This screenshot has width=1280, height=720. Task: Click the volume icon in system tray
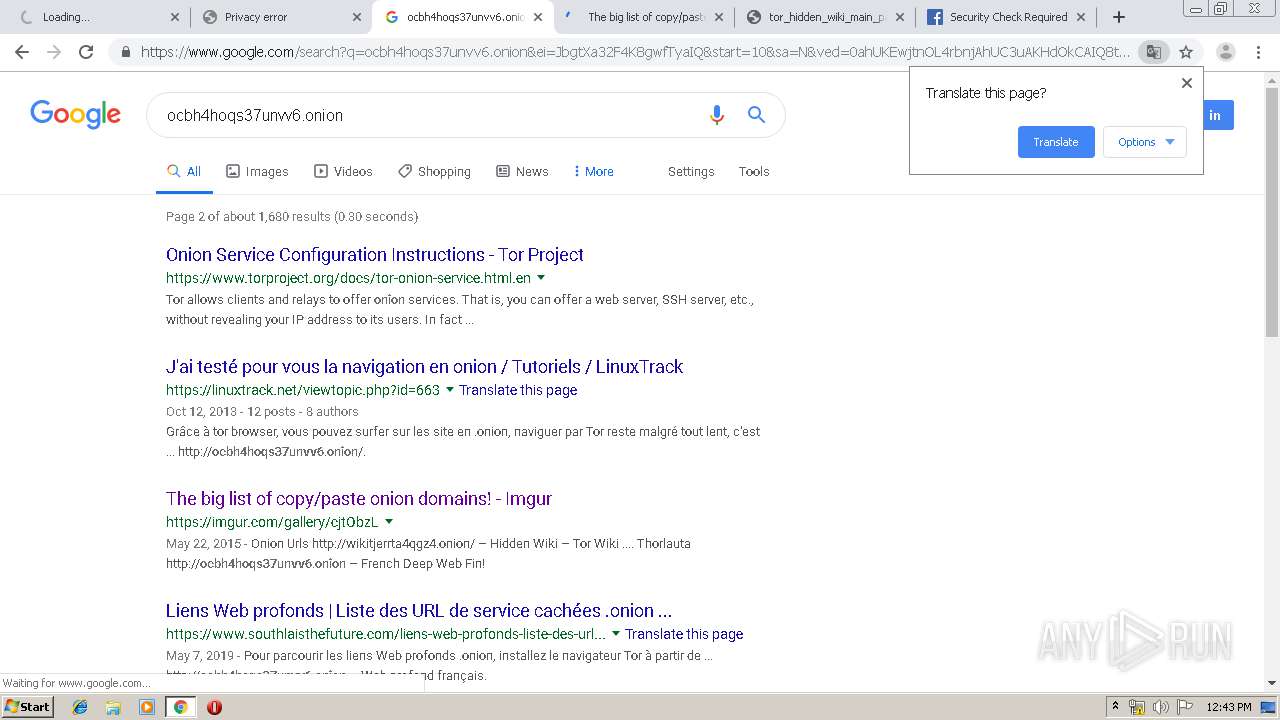[x=1161, y=707]
